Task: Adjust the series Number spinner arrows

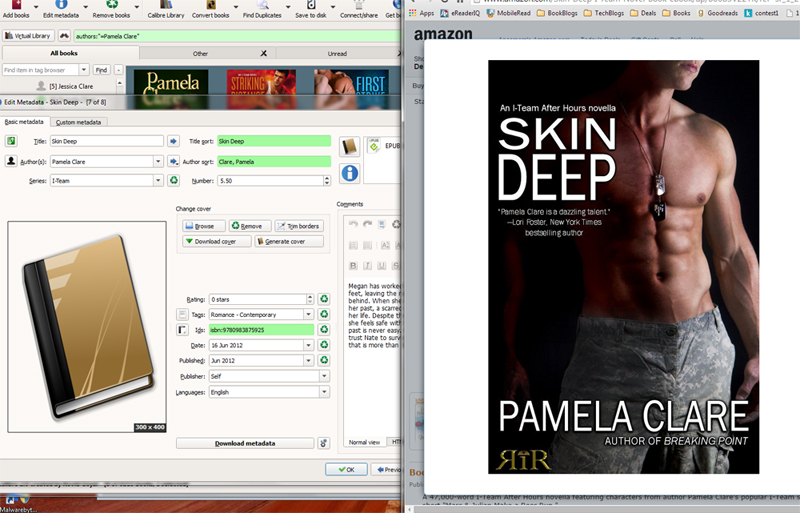Action: pos(326,180)
